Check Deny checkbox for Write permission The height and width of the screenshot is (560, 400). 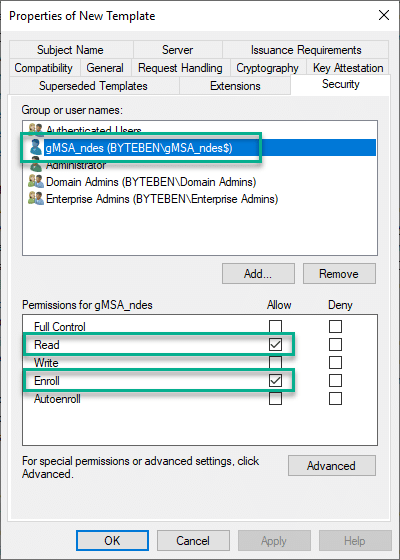point(335,362)
